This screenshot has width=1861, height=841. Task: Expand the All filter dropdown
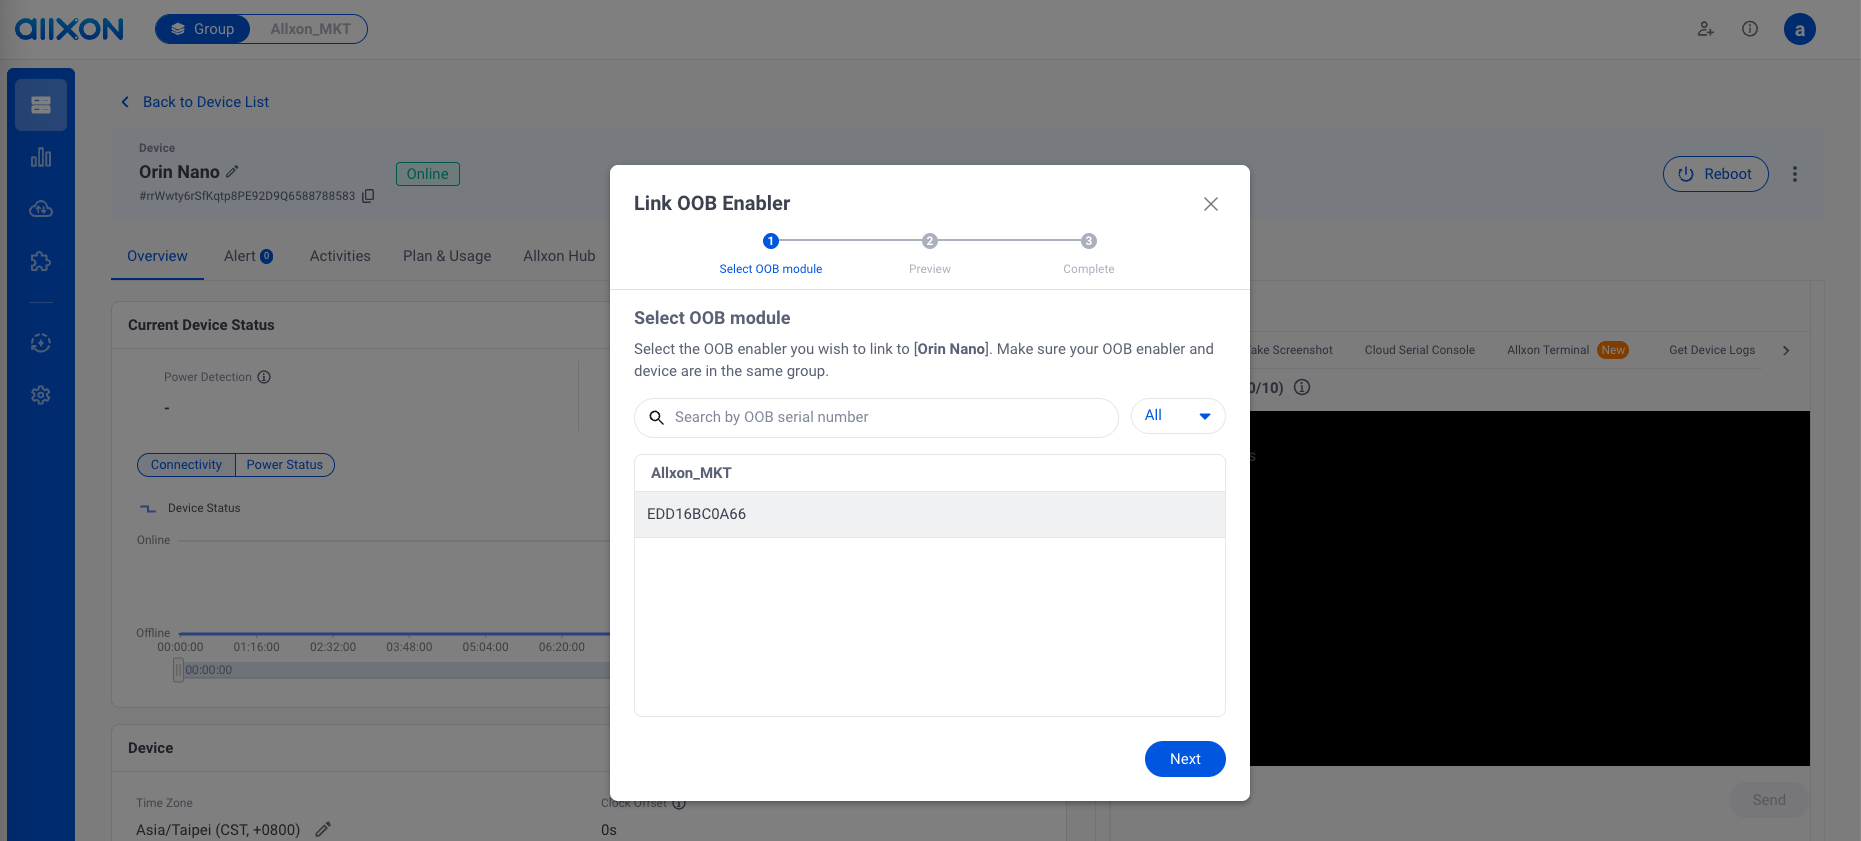pos(1178,416)
